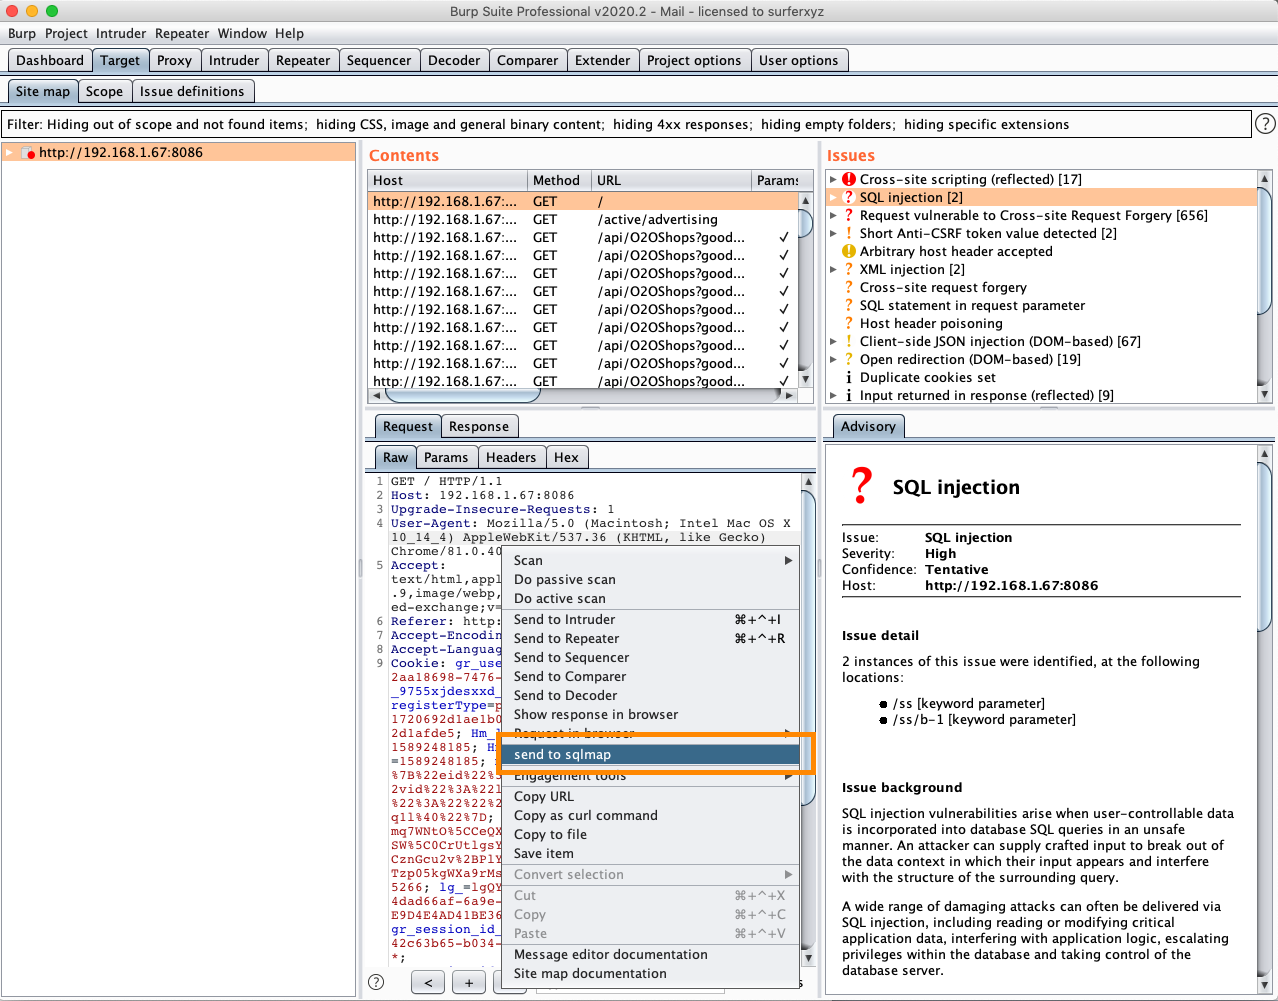Open the Issue definitions sub-tab

192,92
